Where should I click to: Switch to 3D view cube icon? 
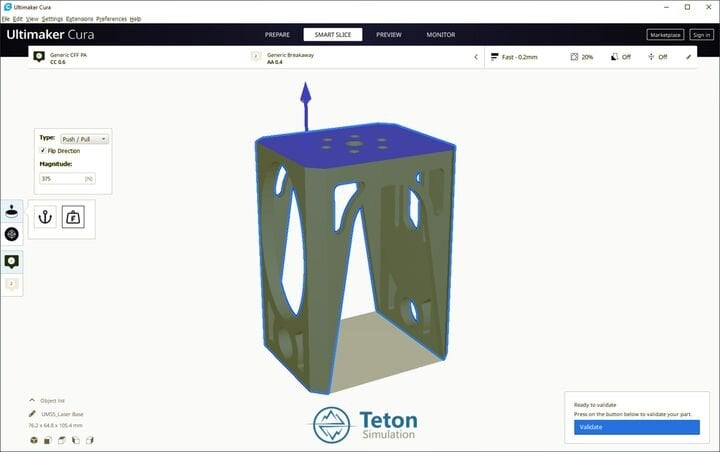pyautogui.click(x=33, y=440)
